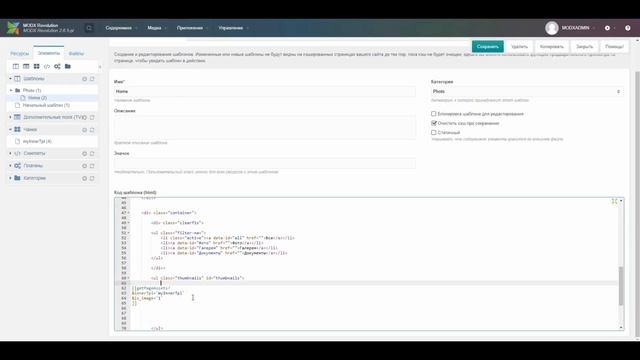Click the code line containing Галерея
Viewport: 640px width, 360px height.
(x=219, y=248)
